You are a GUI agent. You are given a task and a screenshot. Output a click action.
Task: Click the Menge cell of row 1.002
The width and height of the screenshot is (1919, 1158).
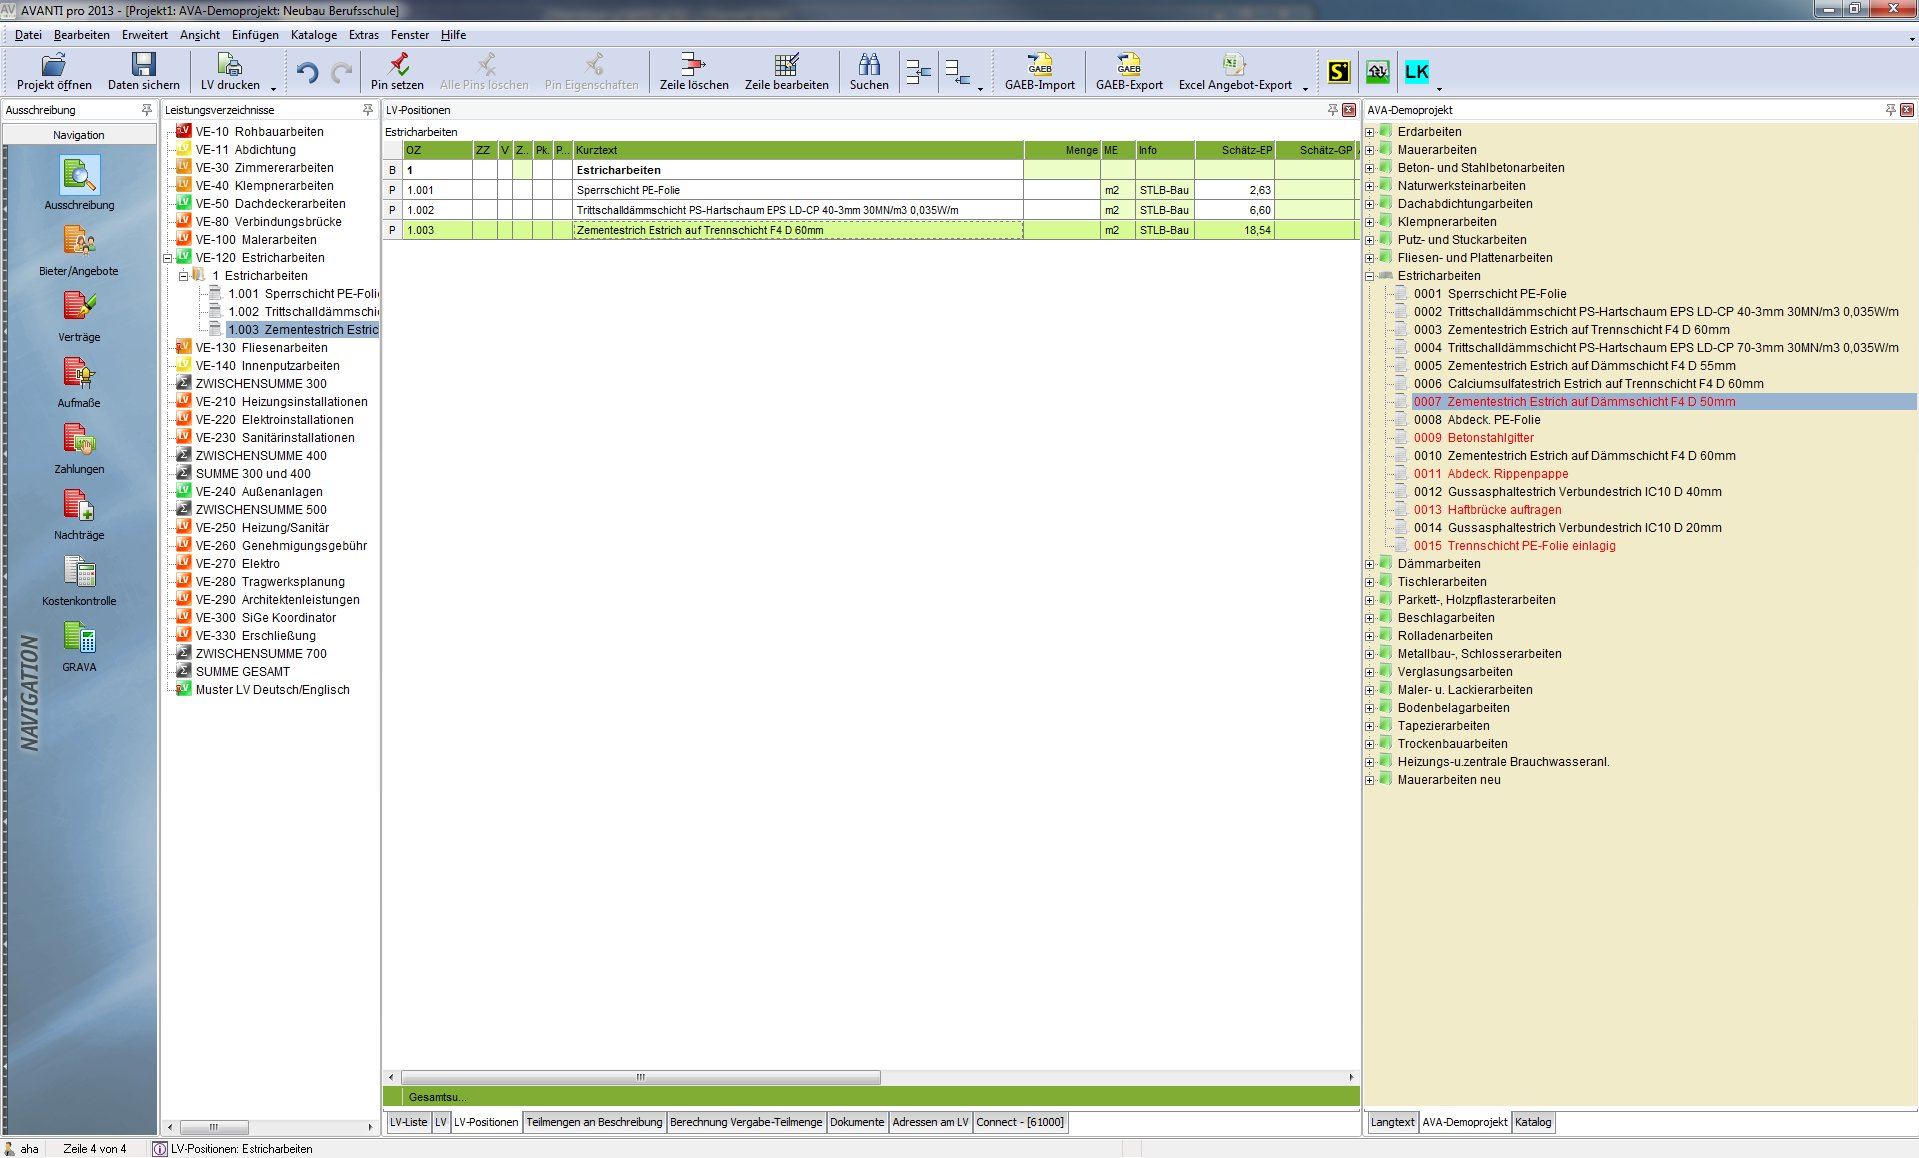tap(1061, 210)
